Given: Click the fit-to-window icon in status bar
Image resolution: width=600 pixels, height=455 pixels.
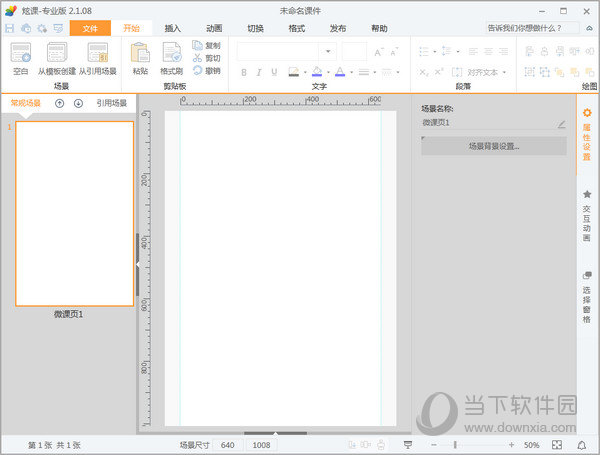Looking at the screenshot, I should pyautogui.click(x=557, y=445).
